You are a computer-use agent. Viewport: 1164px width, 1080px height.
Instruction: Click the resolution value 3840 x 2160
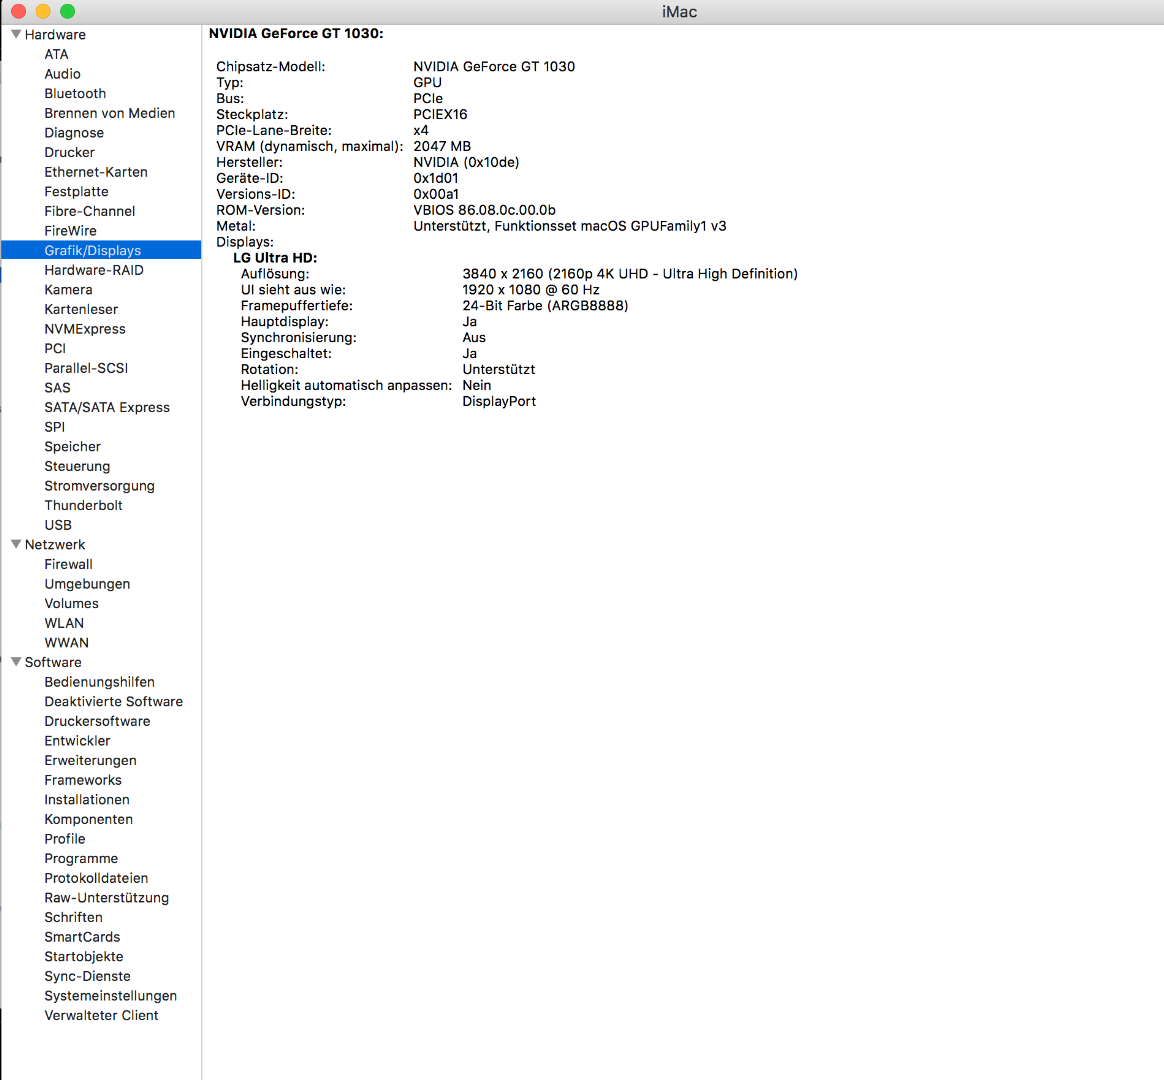tap(630, 274)
